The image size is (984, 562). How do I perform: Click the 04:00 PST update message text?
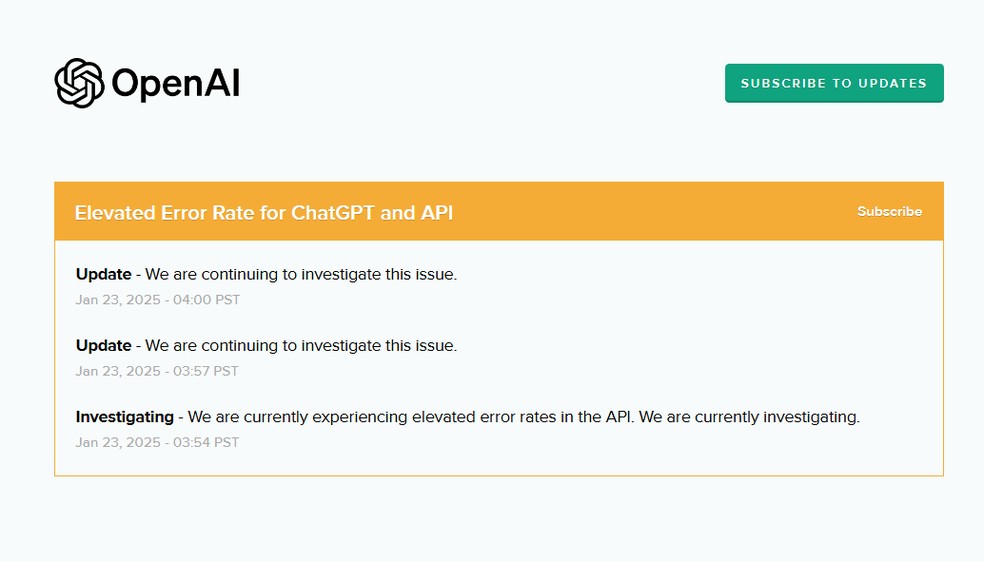tap(301, 274)
